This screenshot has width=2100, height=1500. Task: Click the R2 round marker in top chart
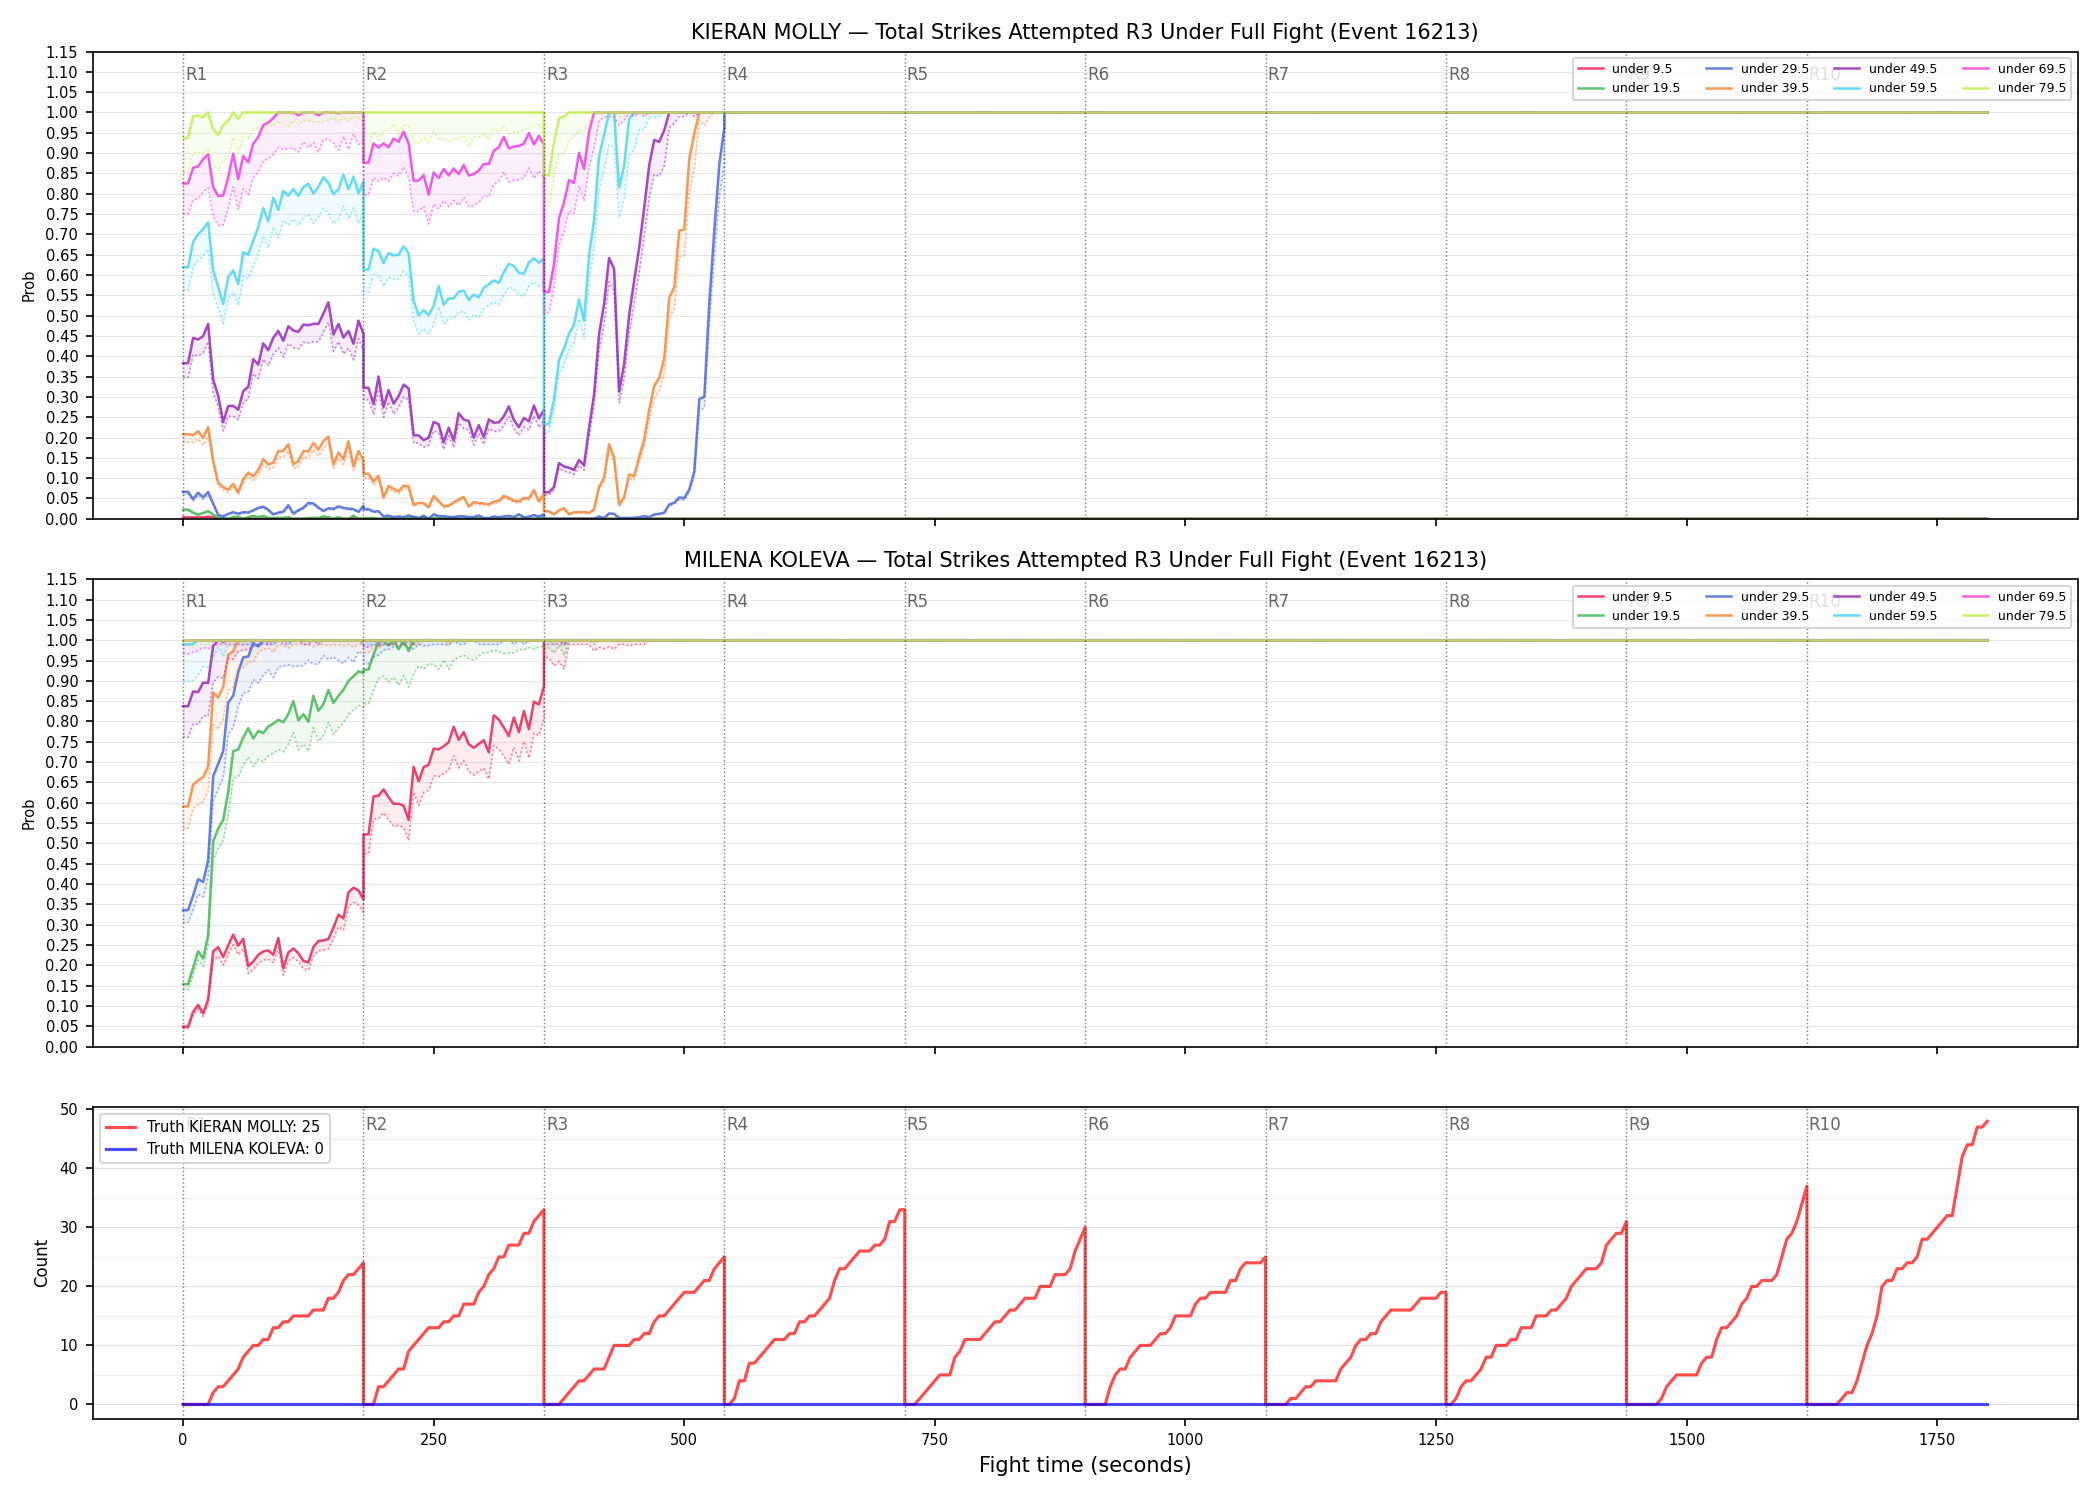(376, 74)
